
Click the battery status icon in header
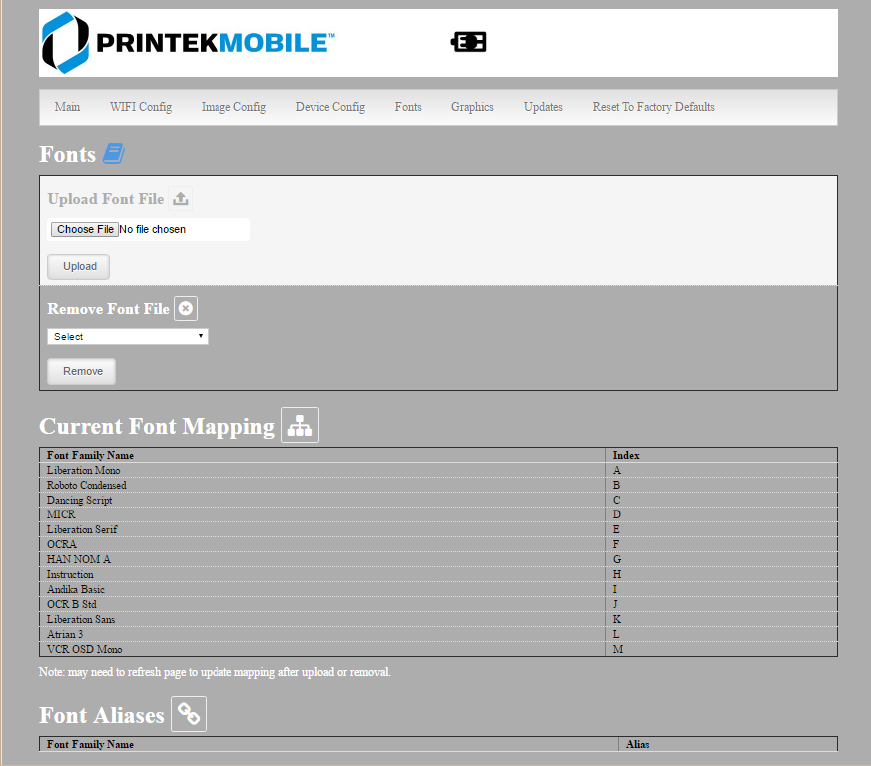coord(468,42)
